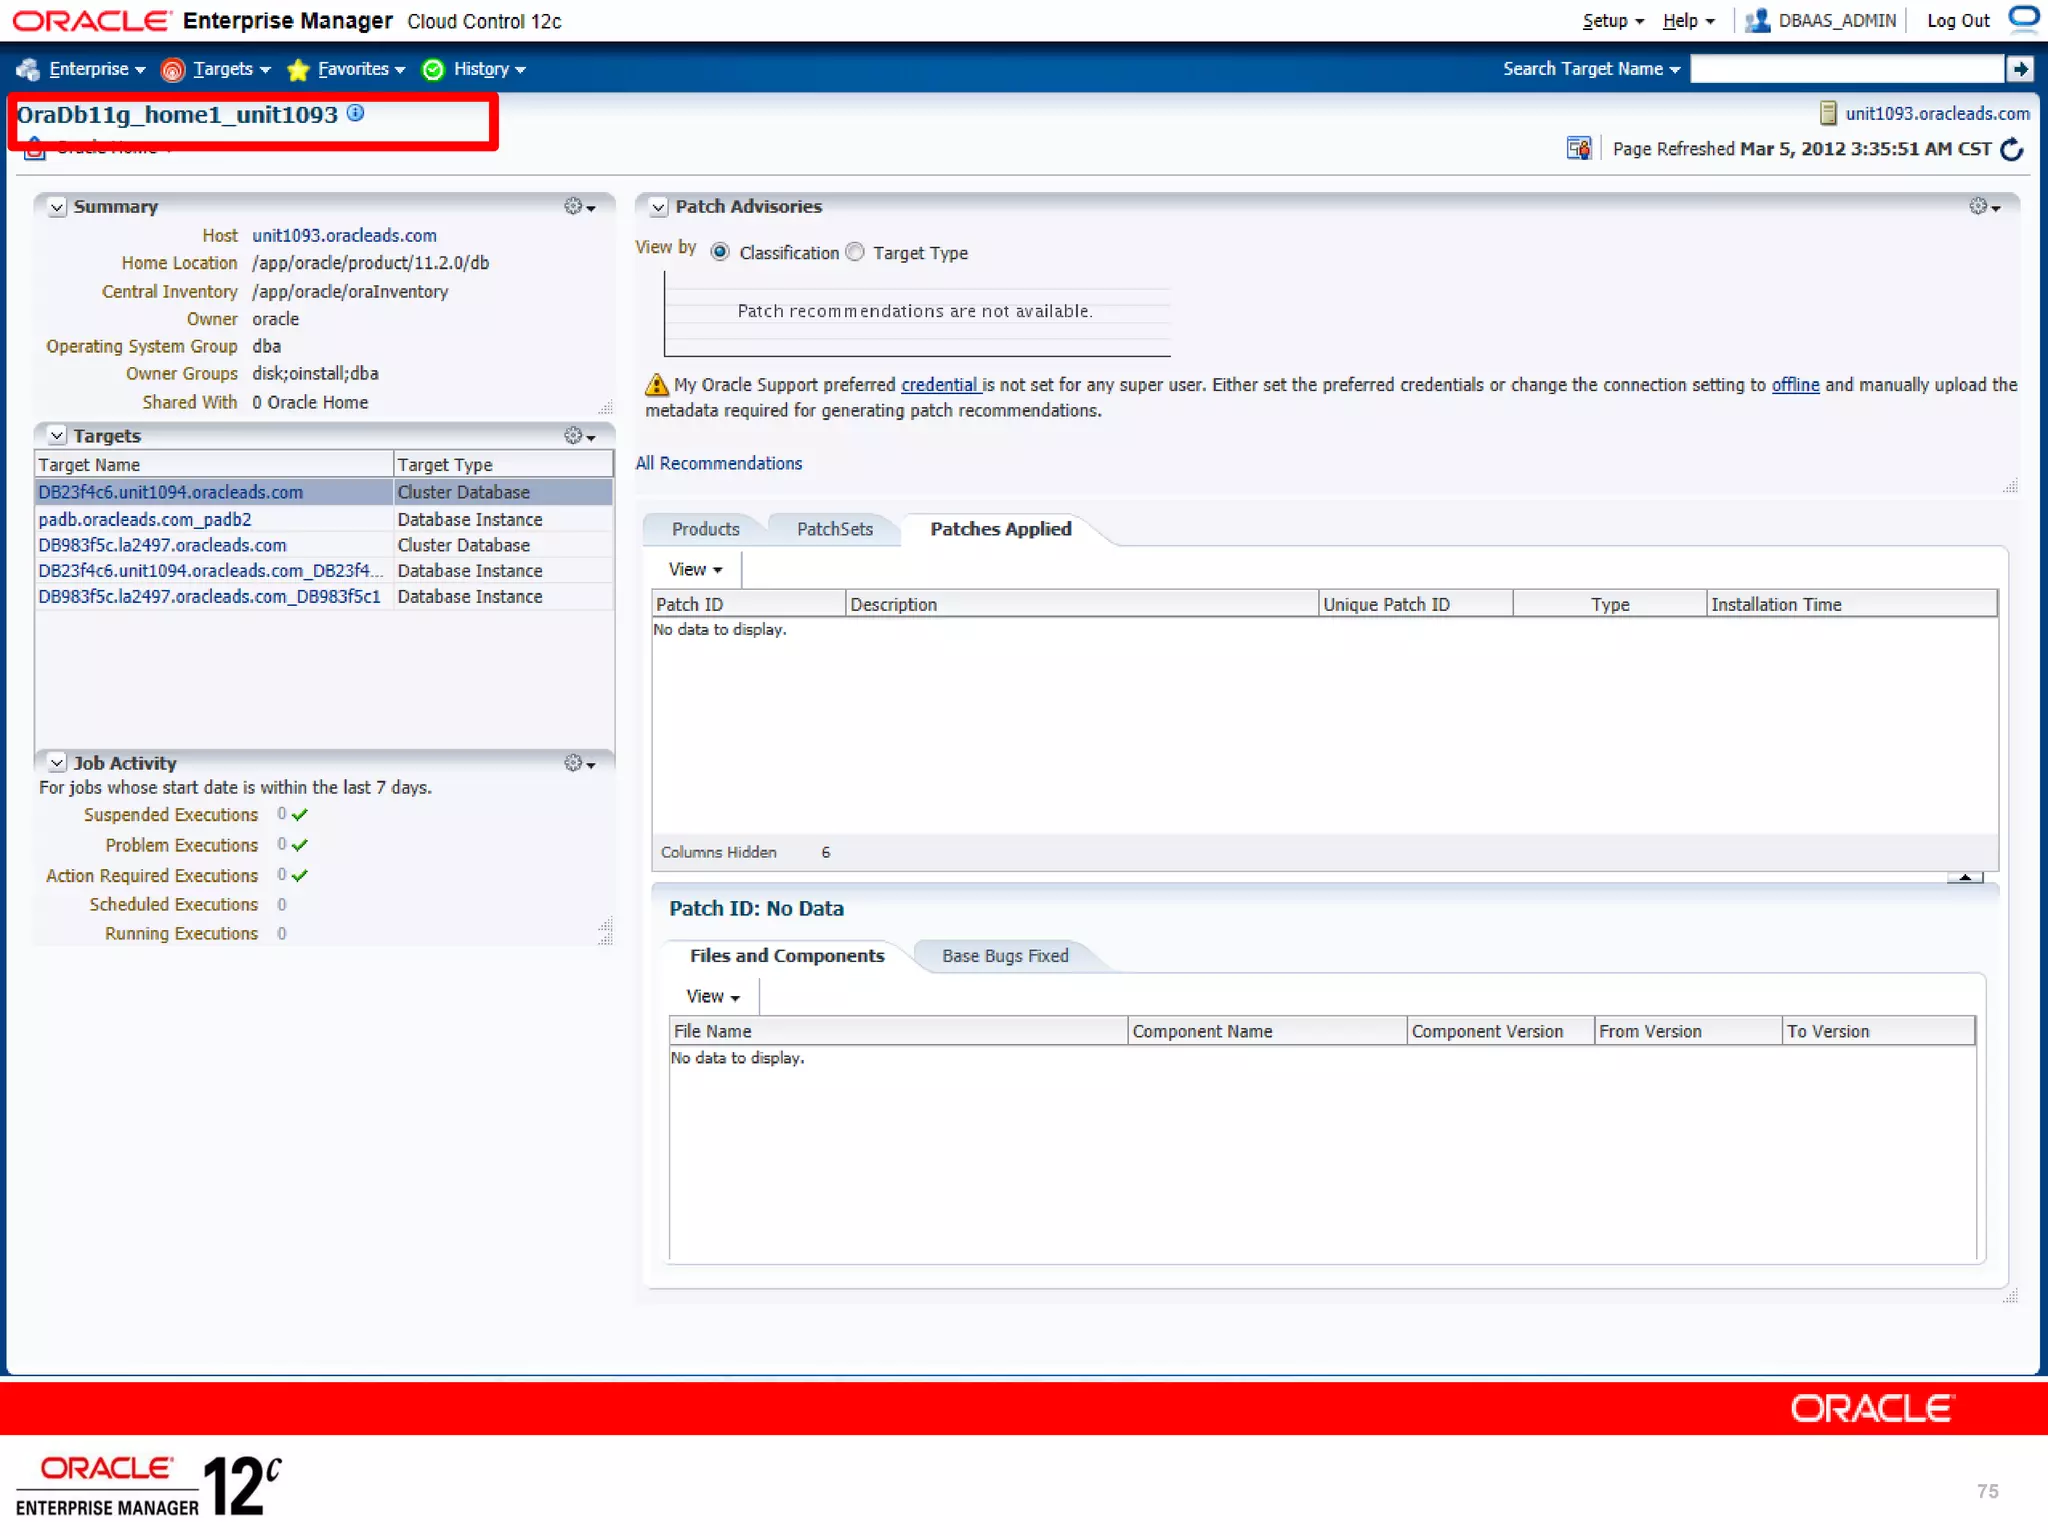This screenshot has height=1536, width=2048.
Task: Click the search go arrow button
Action: 2020,69
